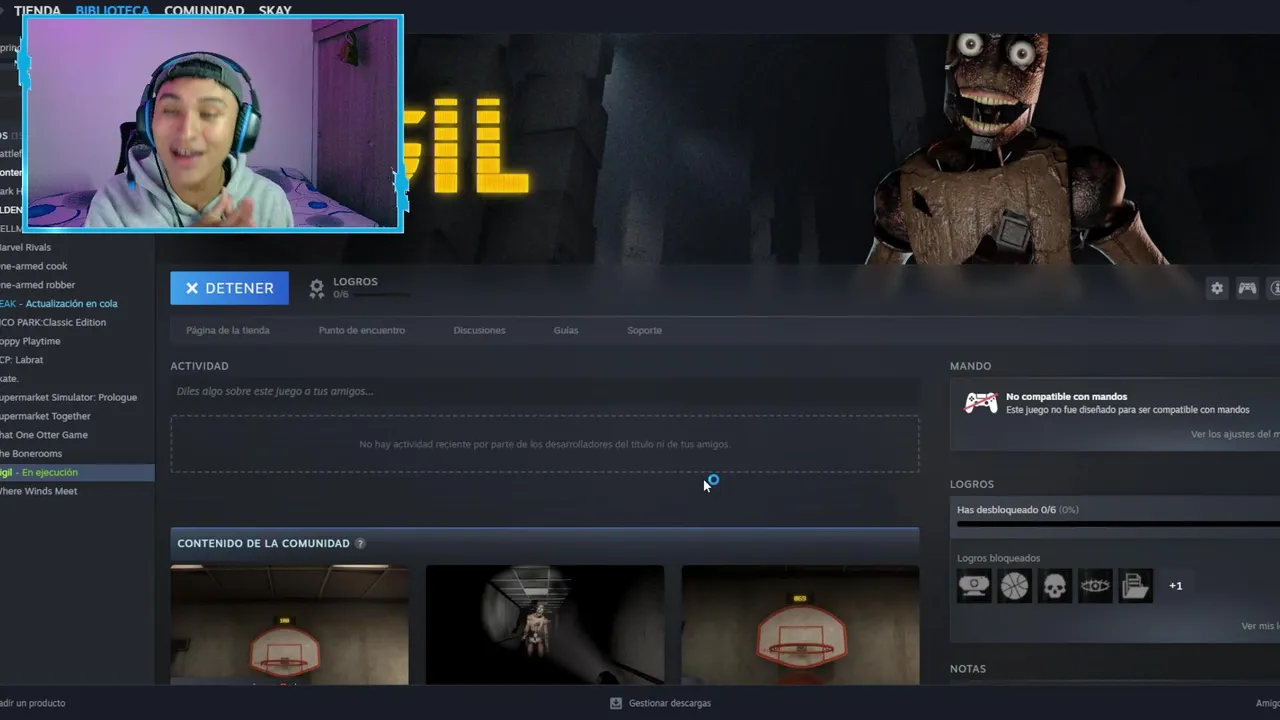Click the no-controller-support gamepad icon
1280x720 pixels.
click(x=980, y=403)
